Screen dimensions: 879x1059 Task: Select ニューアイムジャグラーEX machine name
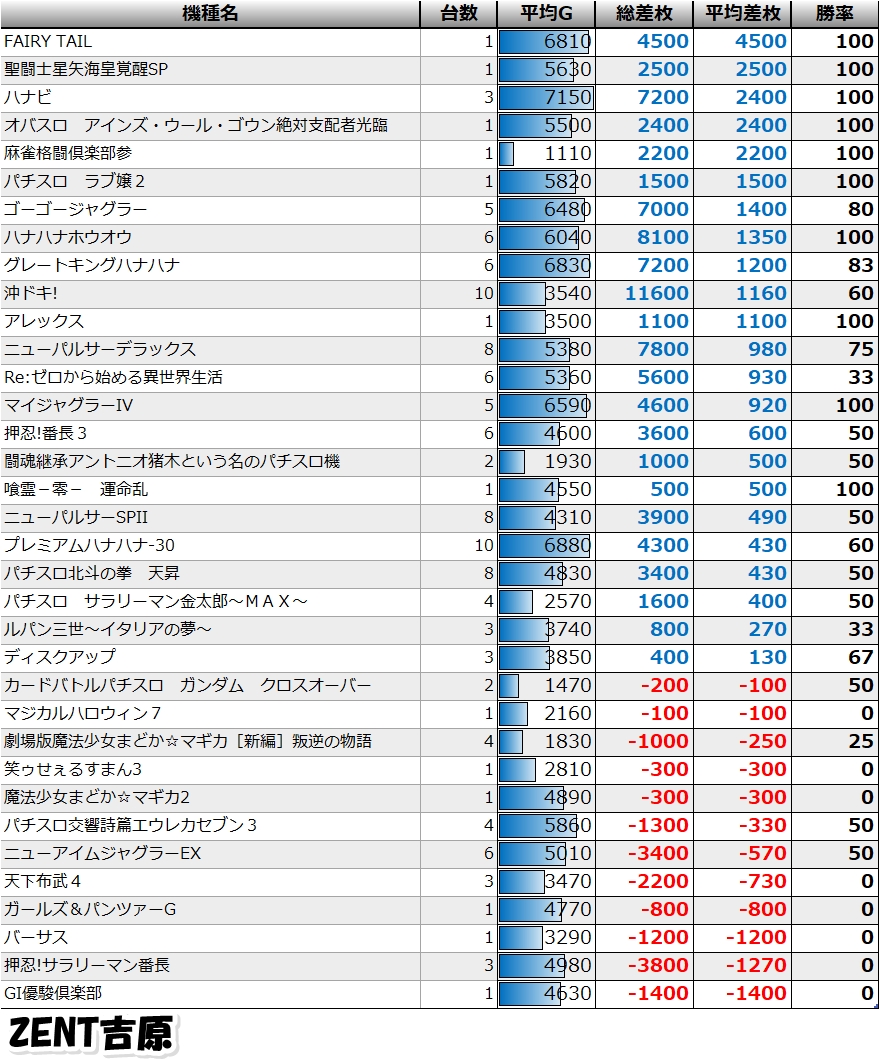point(102,854)
